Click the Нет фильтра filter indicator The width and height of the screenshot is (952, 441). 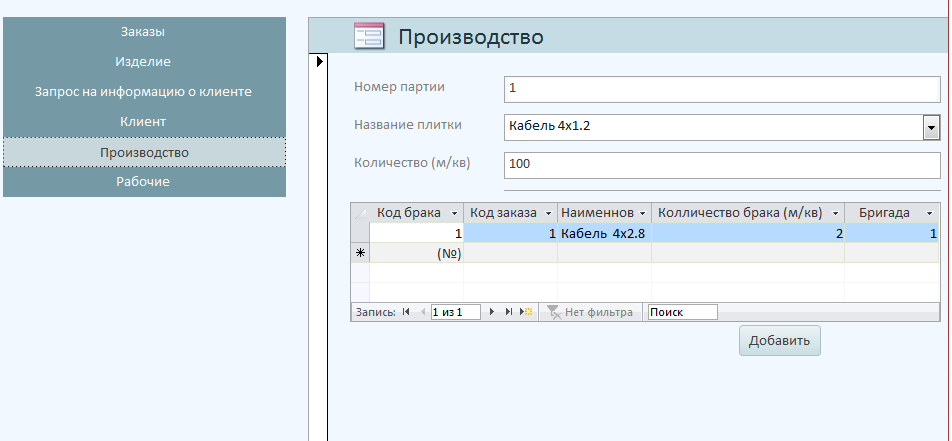pyautogui.click(x=590, y=312)
